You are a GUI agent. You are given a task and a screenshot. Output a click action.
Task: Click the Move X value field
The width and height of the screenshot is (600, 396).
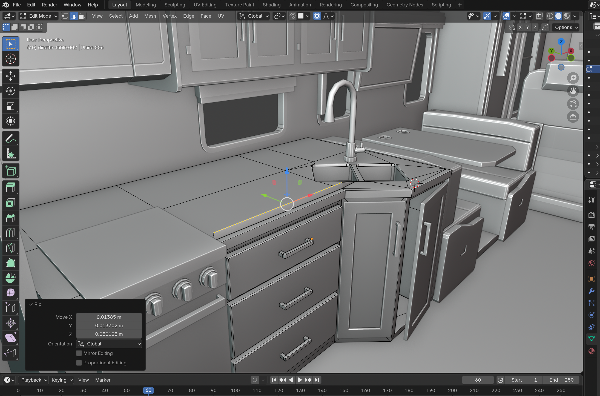pos(109,317)
